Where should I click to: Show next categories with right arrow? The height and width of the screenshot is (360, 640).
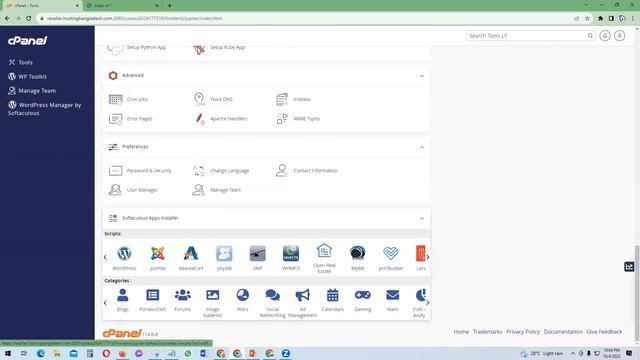pos(427,303)
